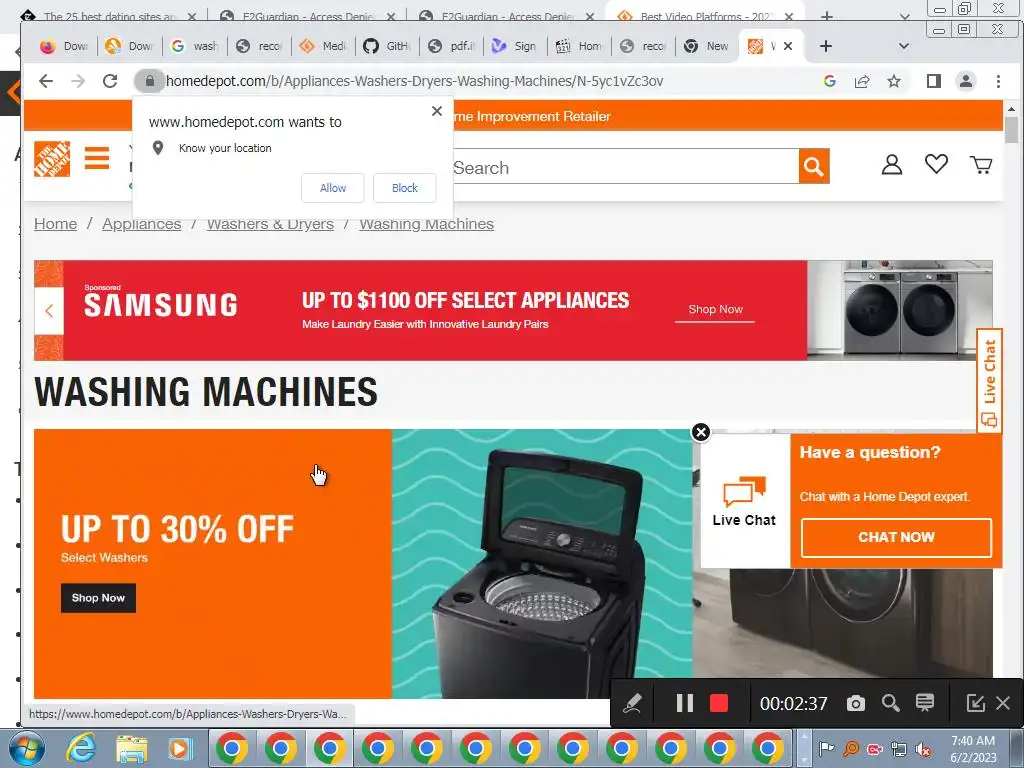The height and width of the screenshot is (768, 1024).
Task: Click the Appliances breadcrumb link
Action: [142, 224]
